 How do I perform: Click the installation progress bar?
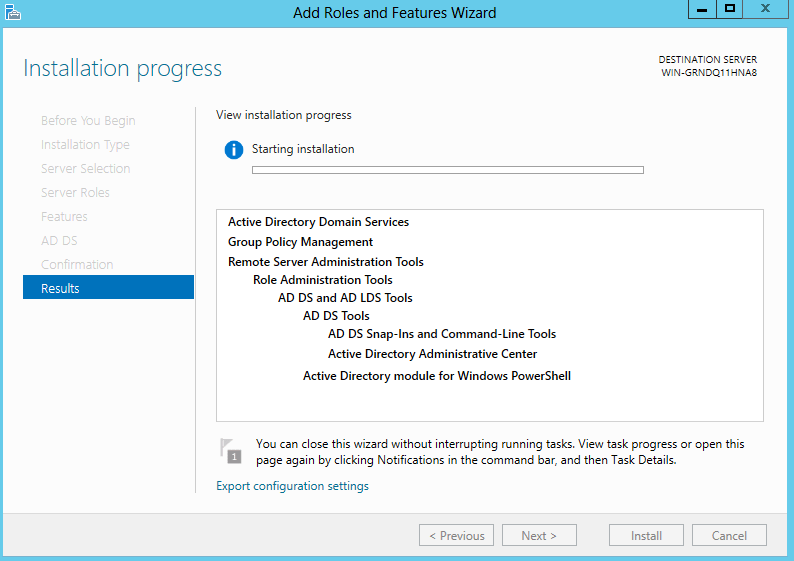click(x=447, y=170)
